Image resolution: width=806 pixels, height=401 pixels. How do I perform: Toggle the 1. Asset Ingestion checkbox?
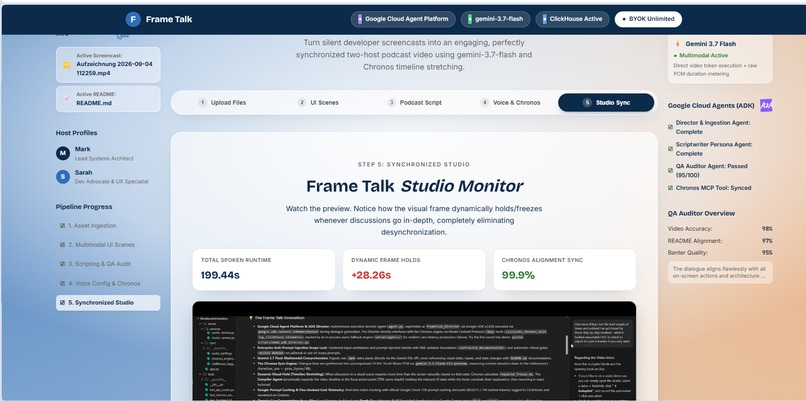62,226
